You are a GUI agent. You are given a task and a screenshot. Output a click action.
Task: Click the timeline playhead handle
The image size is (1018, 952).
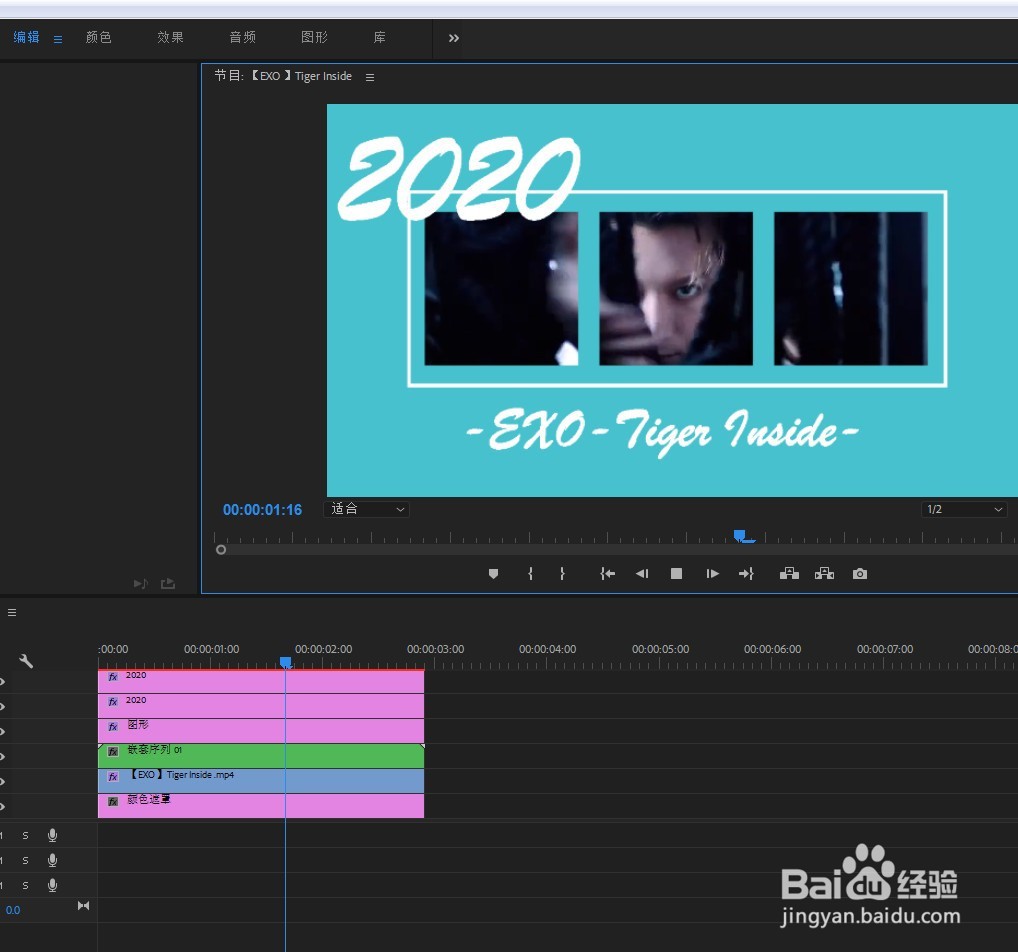[x=286, y=662]
